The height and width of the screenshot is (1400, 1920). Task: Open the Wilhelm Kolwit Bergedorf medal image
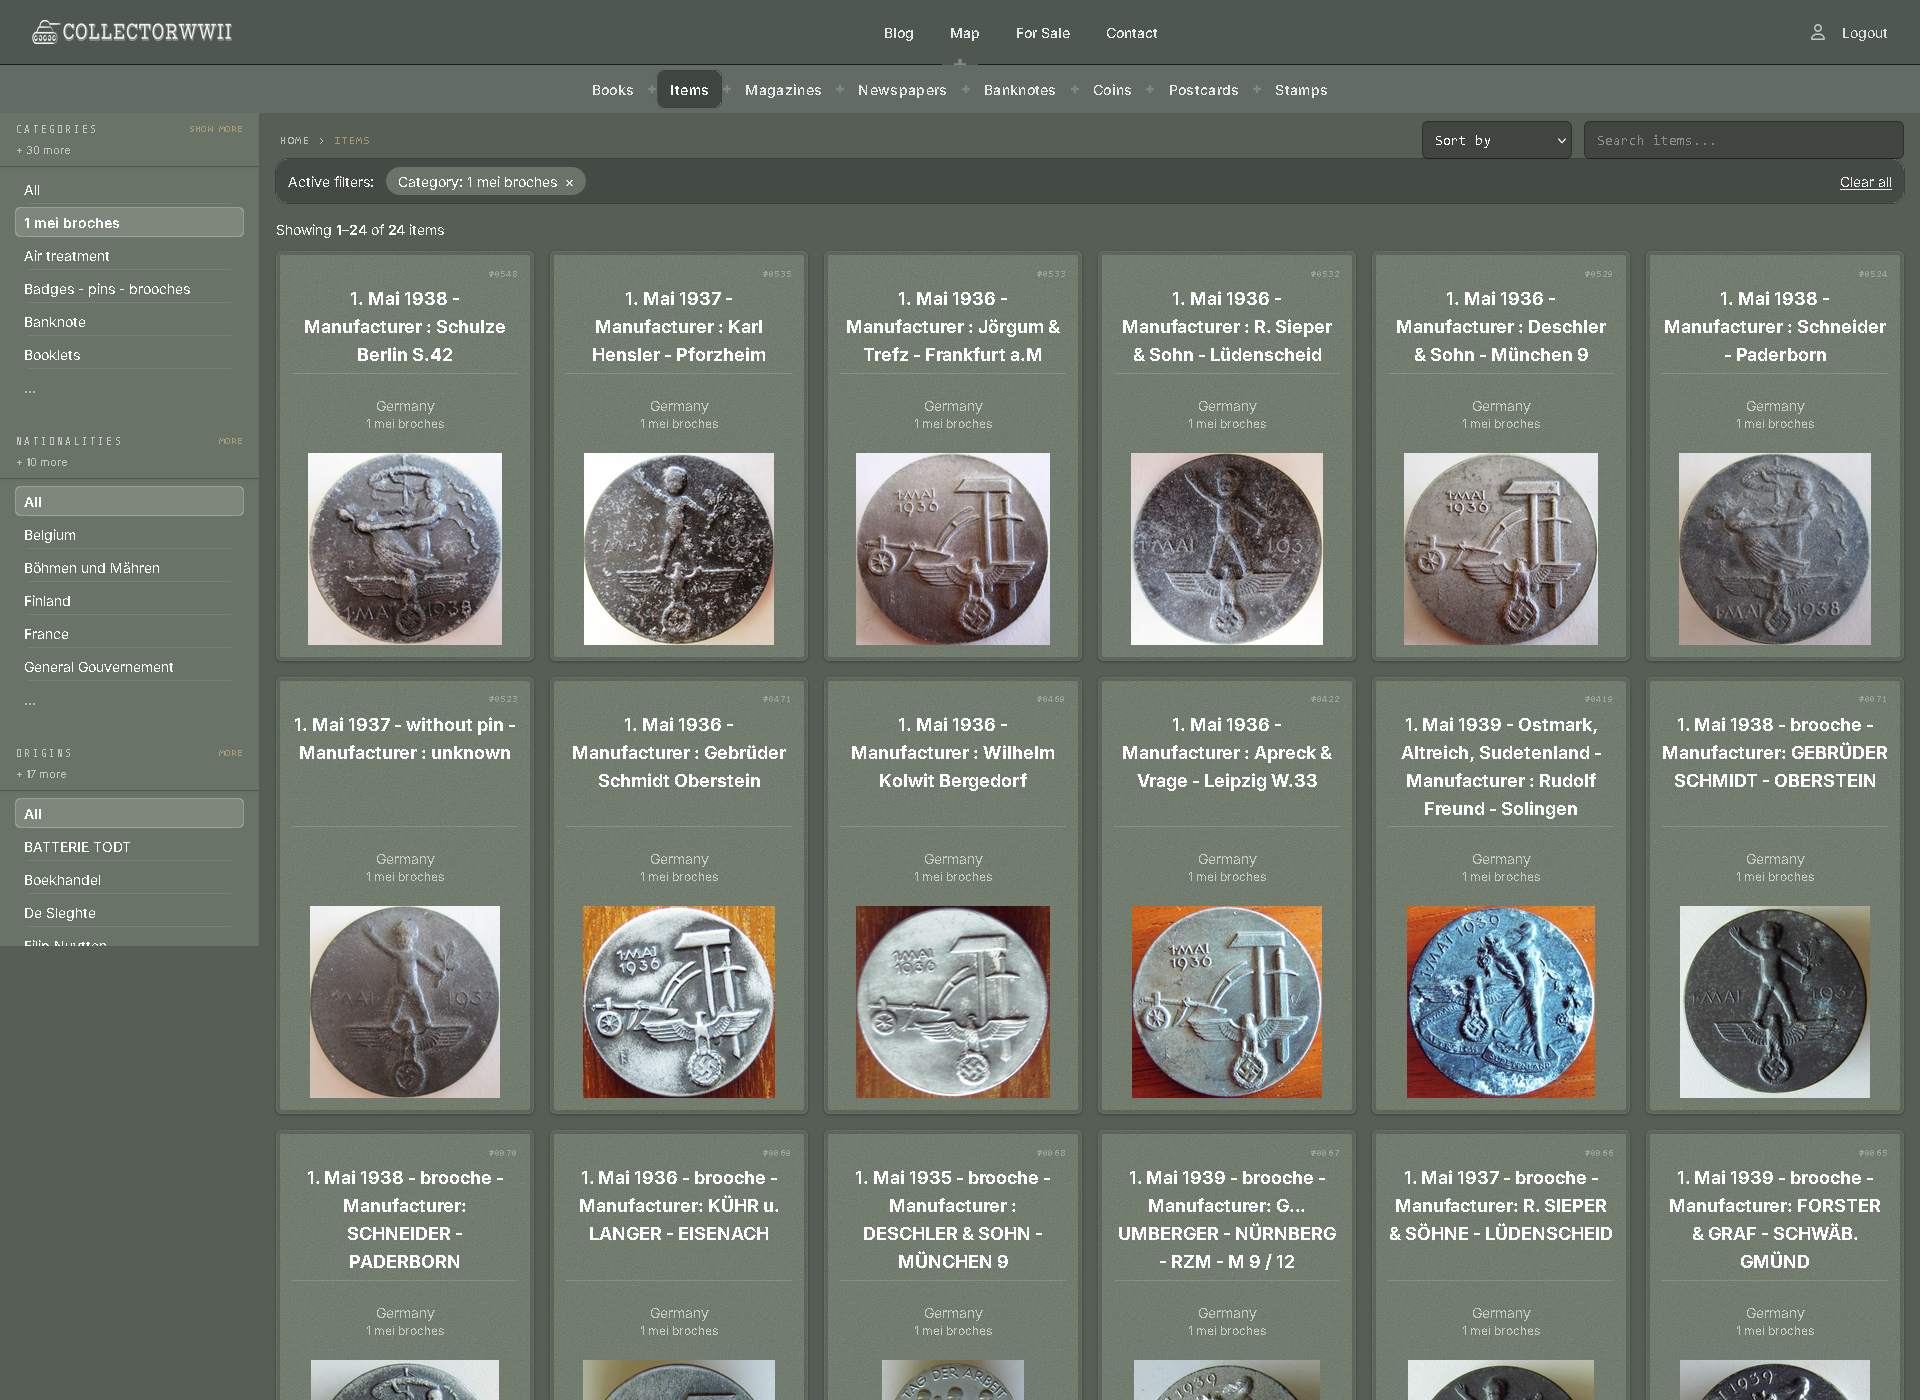[952, 1001]
